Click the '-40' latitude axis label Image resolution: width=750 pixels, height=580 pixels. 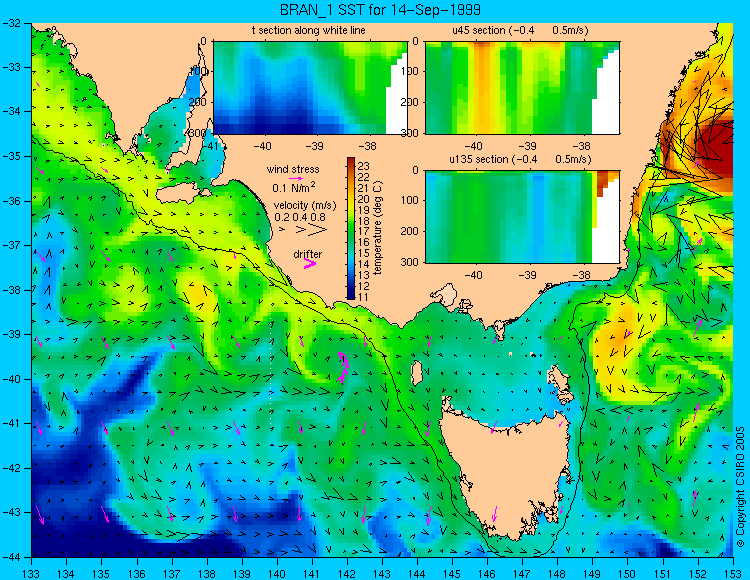click(x=11, y=379)
